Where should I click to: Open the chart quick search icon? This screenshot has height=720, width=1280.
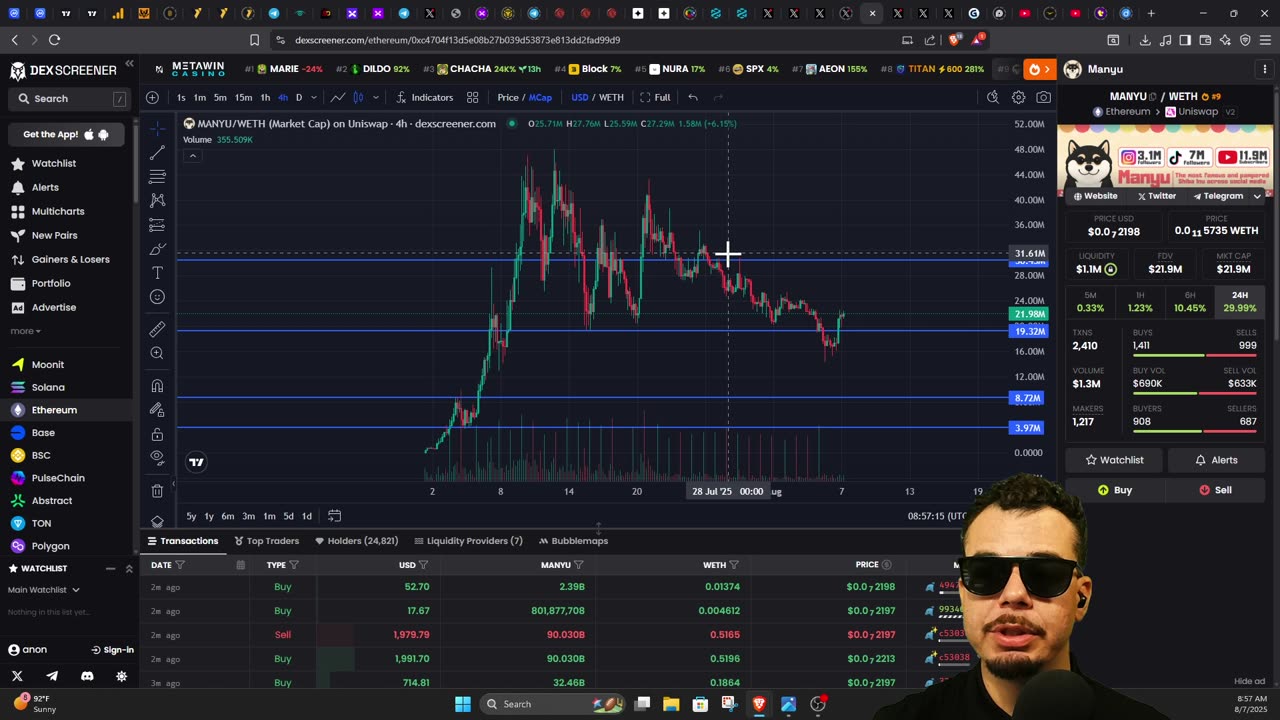992,97
